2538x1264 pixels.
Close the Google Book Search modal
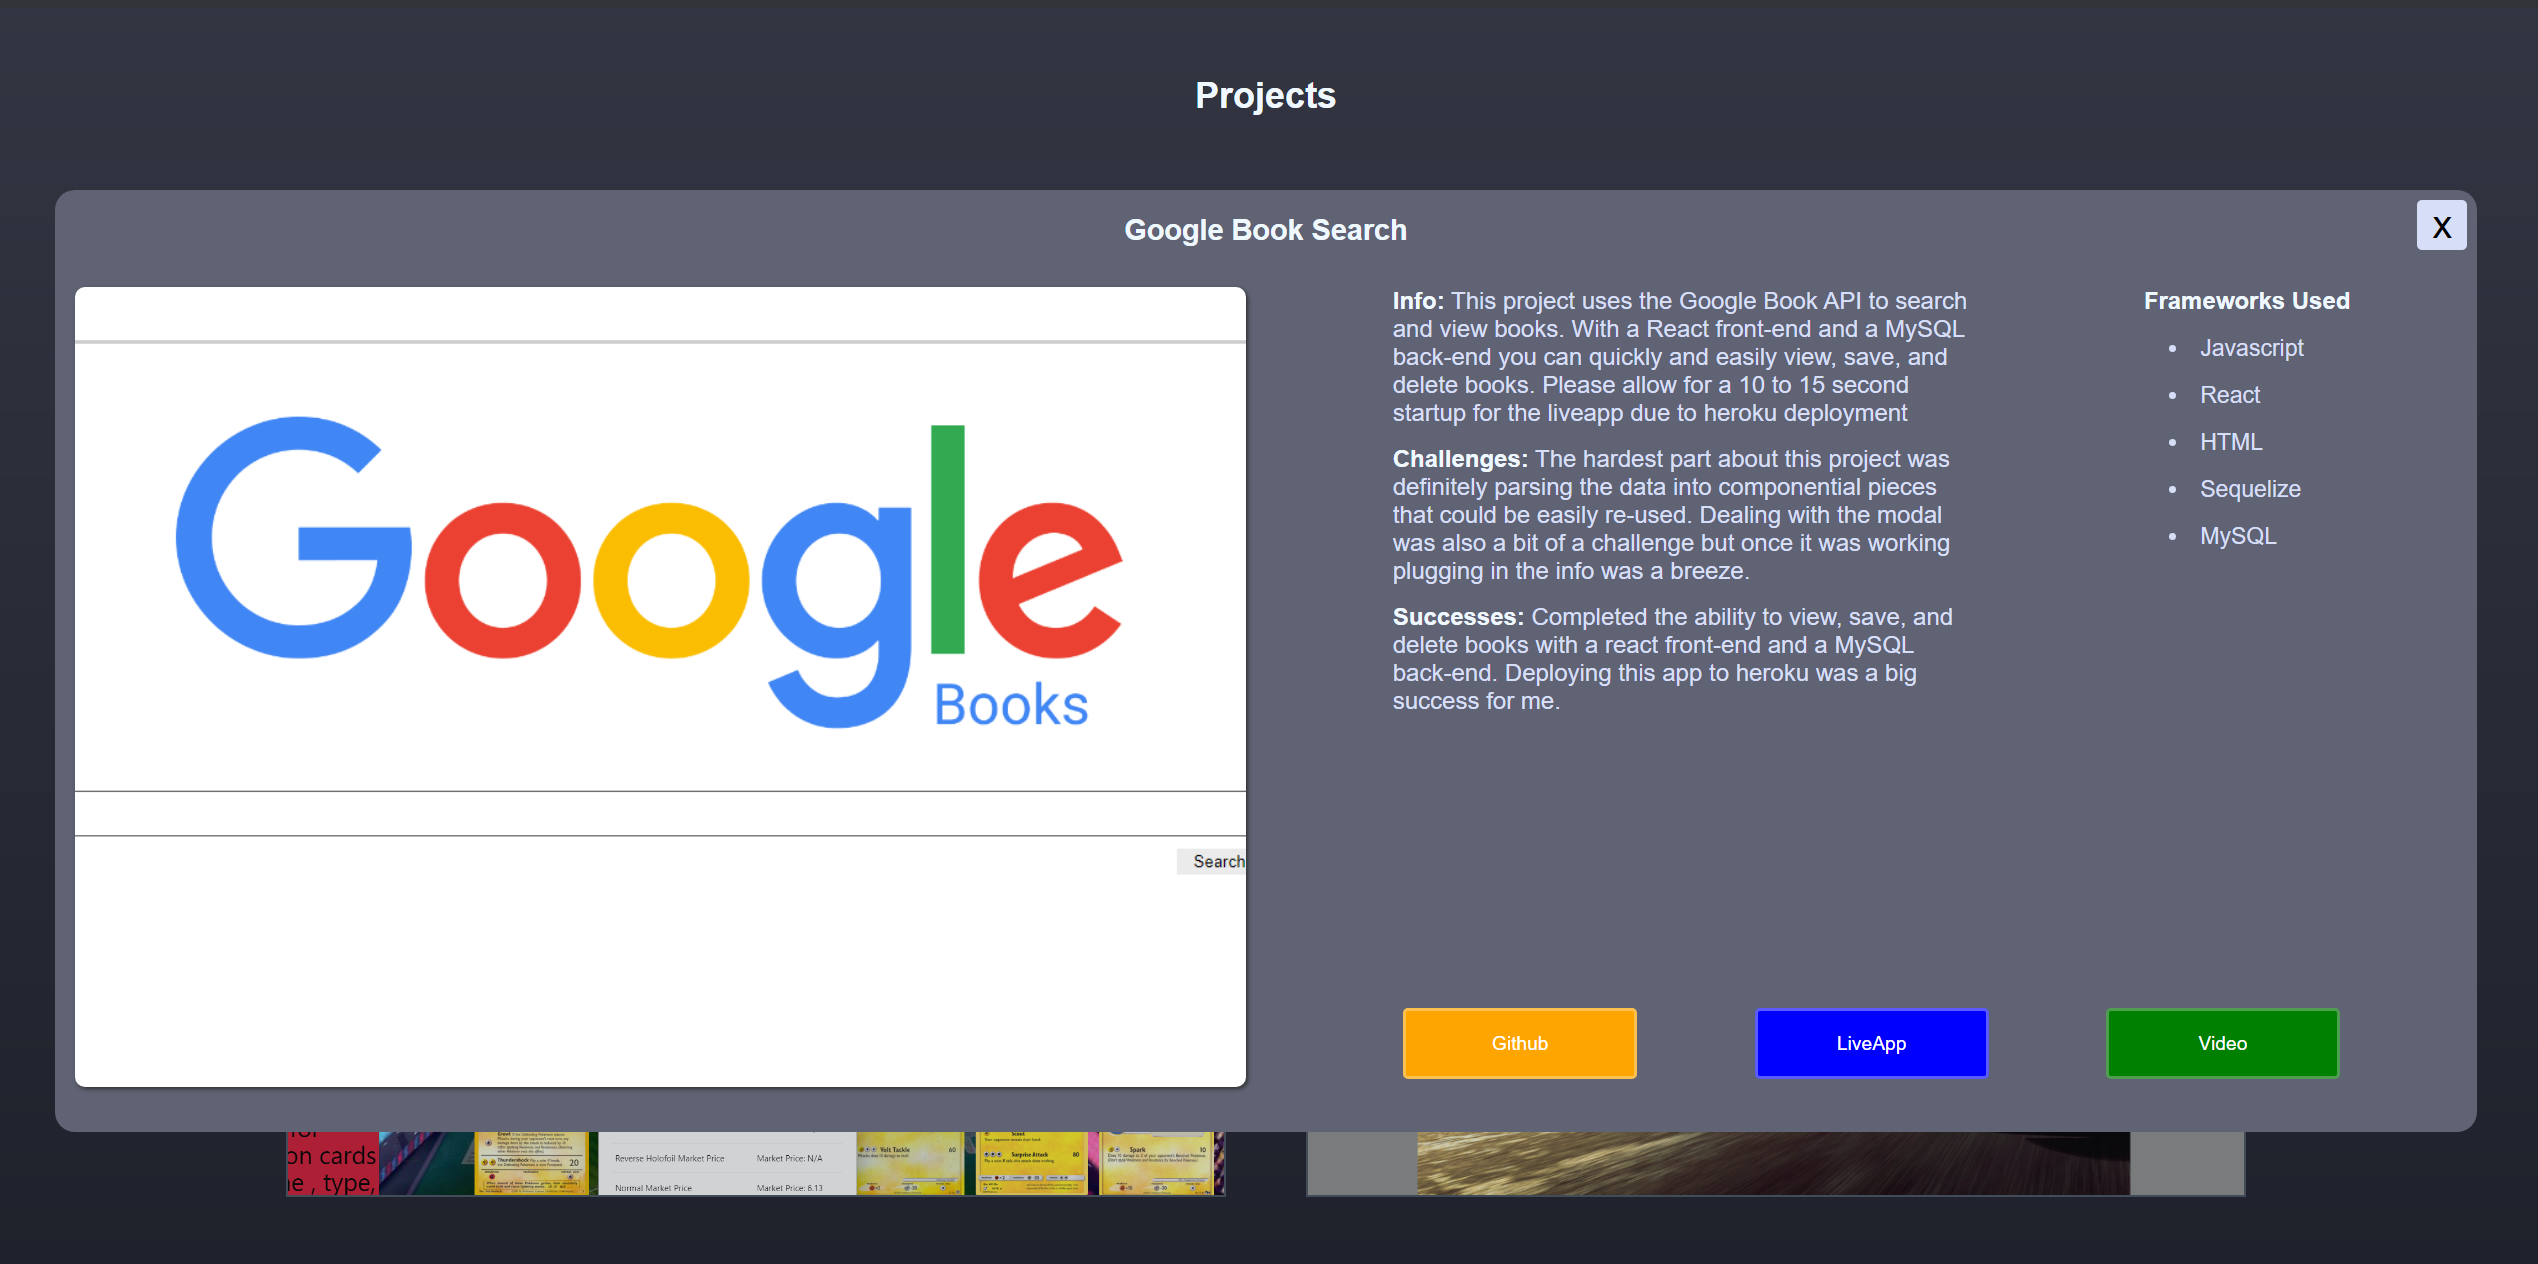pos(2440,226)
